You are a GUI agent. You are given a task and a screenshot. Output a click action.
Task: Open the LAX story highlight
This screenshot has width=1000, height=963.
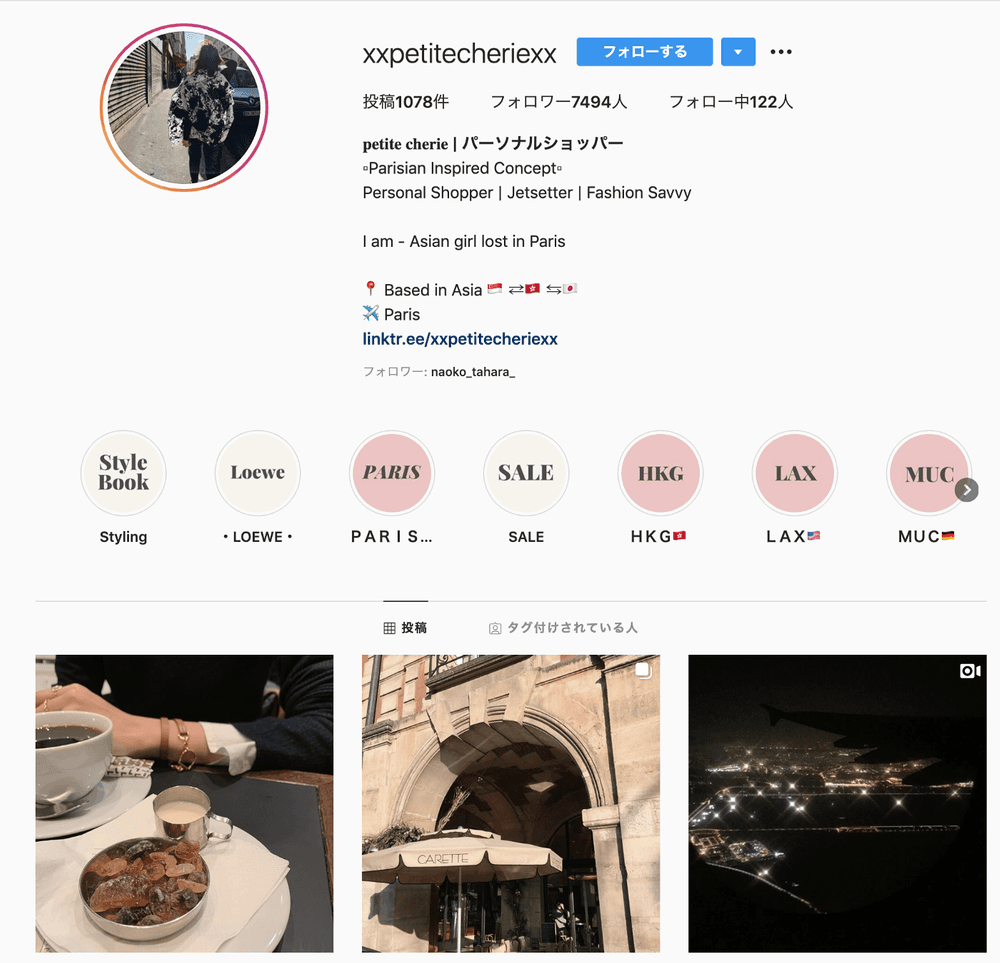(795, 473)
